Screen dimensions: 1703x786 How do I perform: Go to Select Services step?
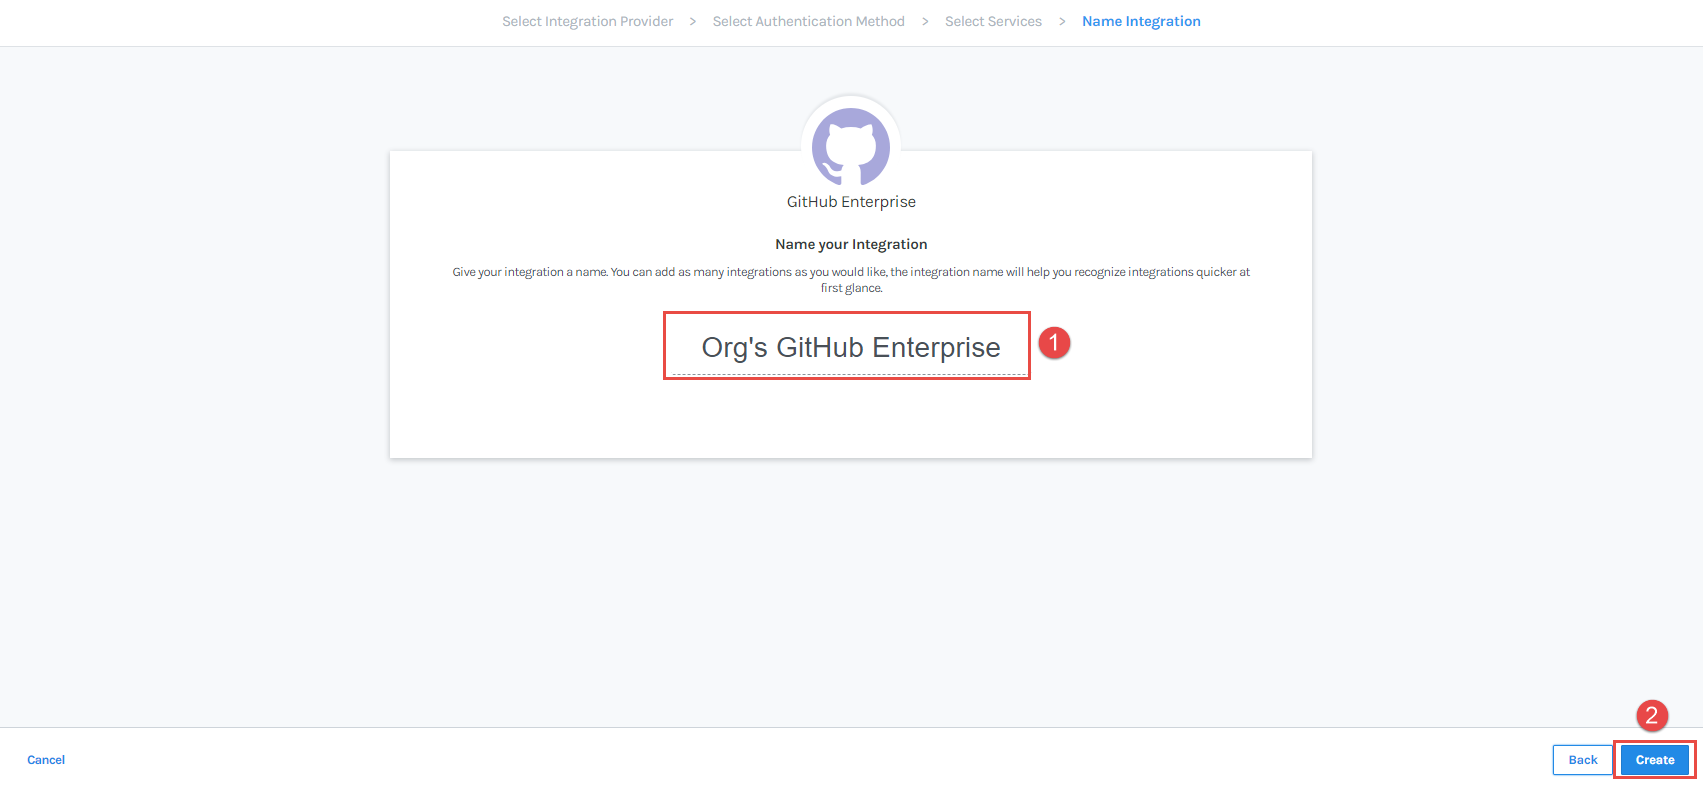(x=993, y=21)
